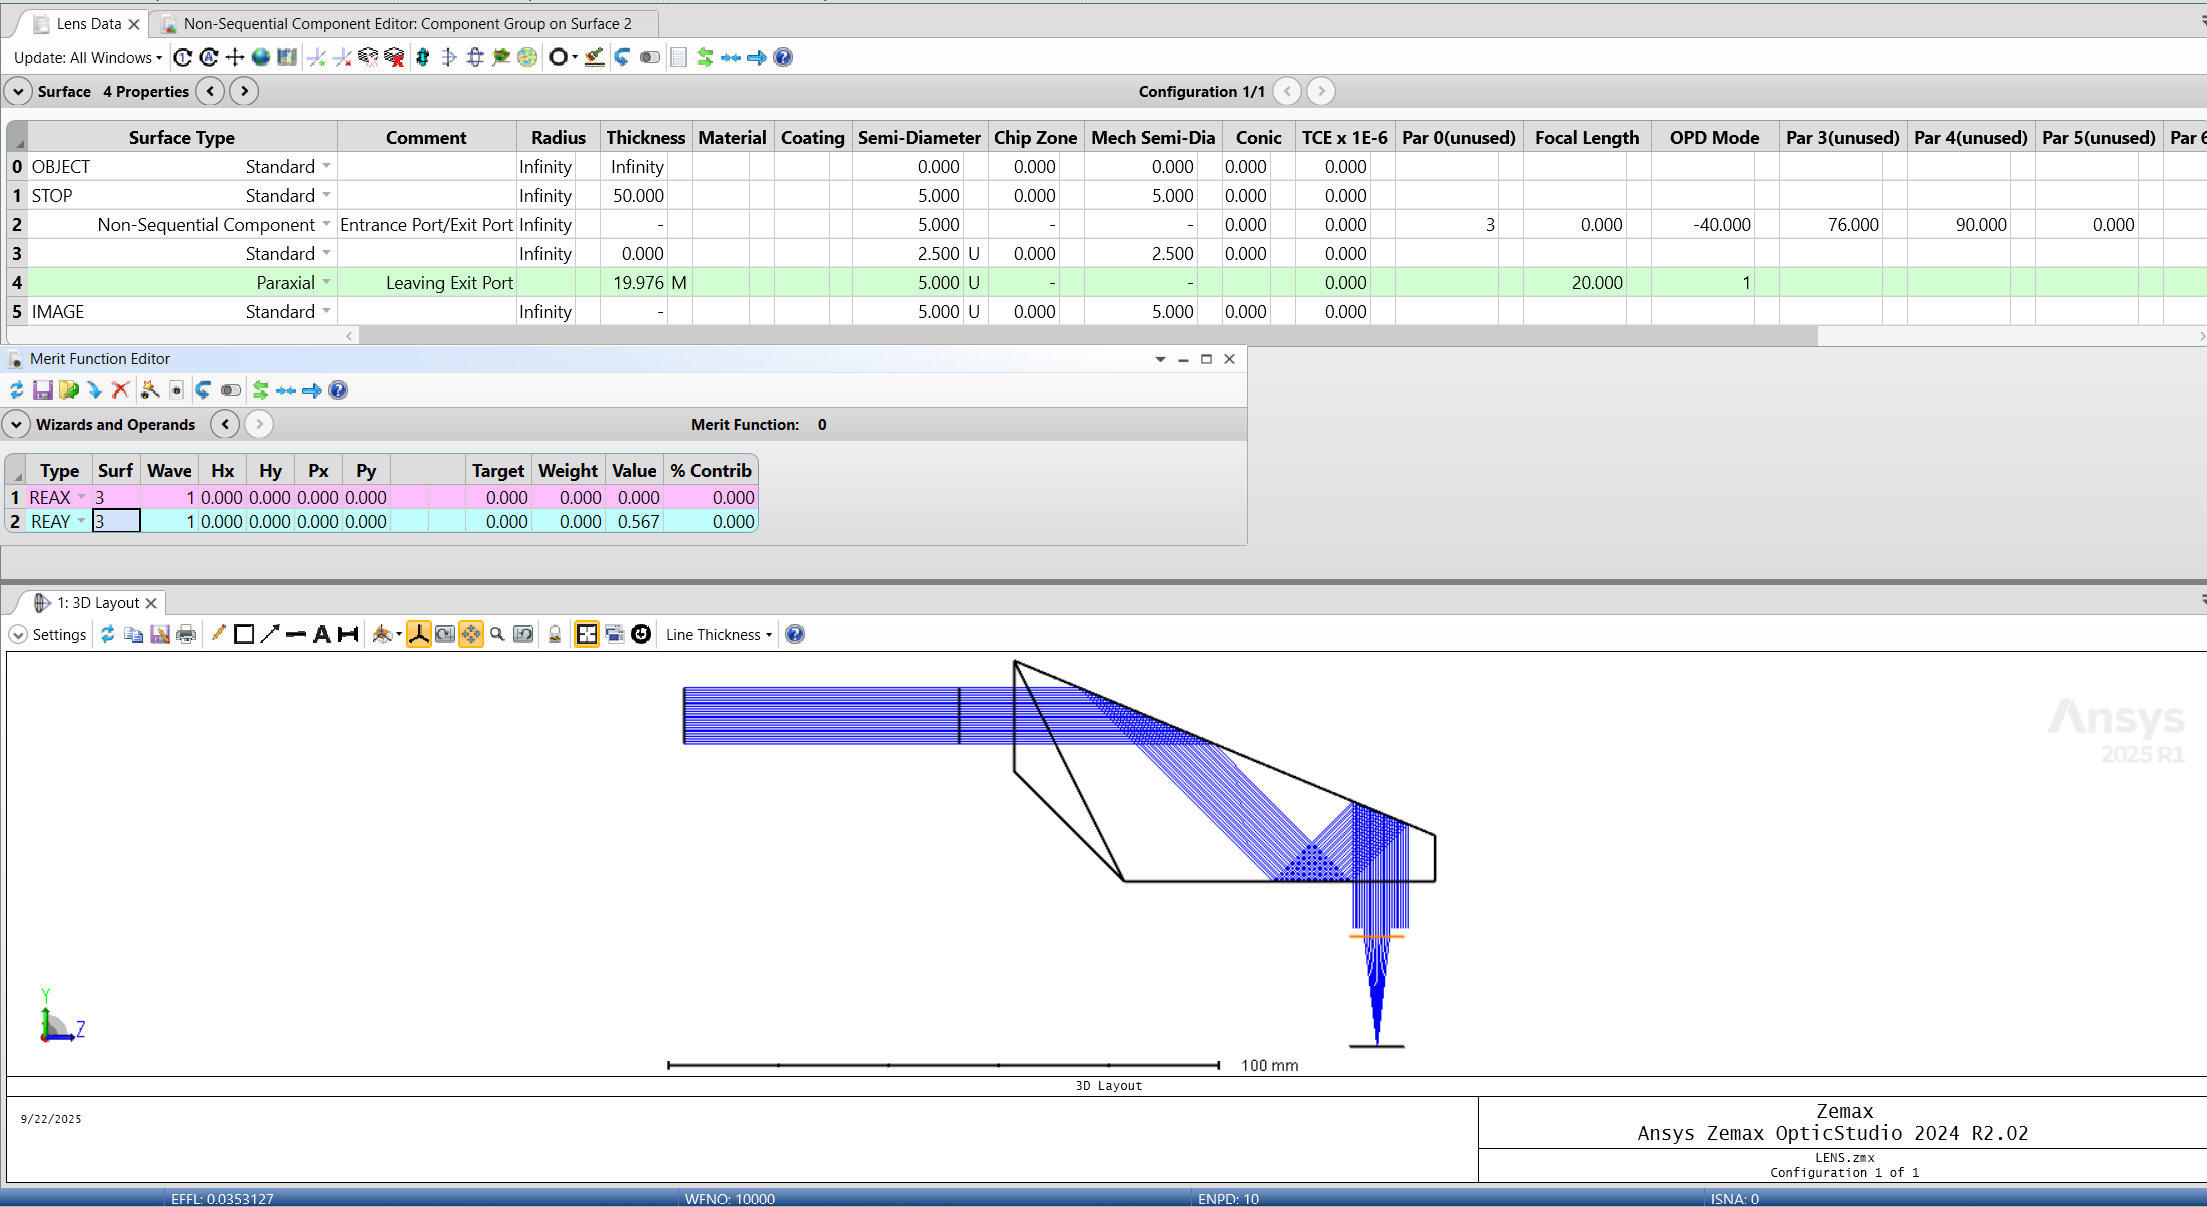Delete merit function using red X icon
Image resolution: width=2207 pixels, height=1207 pixels.
120,390
